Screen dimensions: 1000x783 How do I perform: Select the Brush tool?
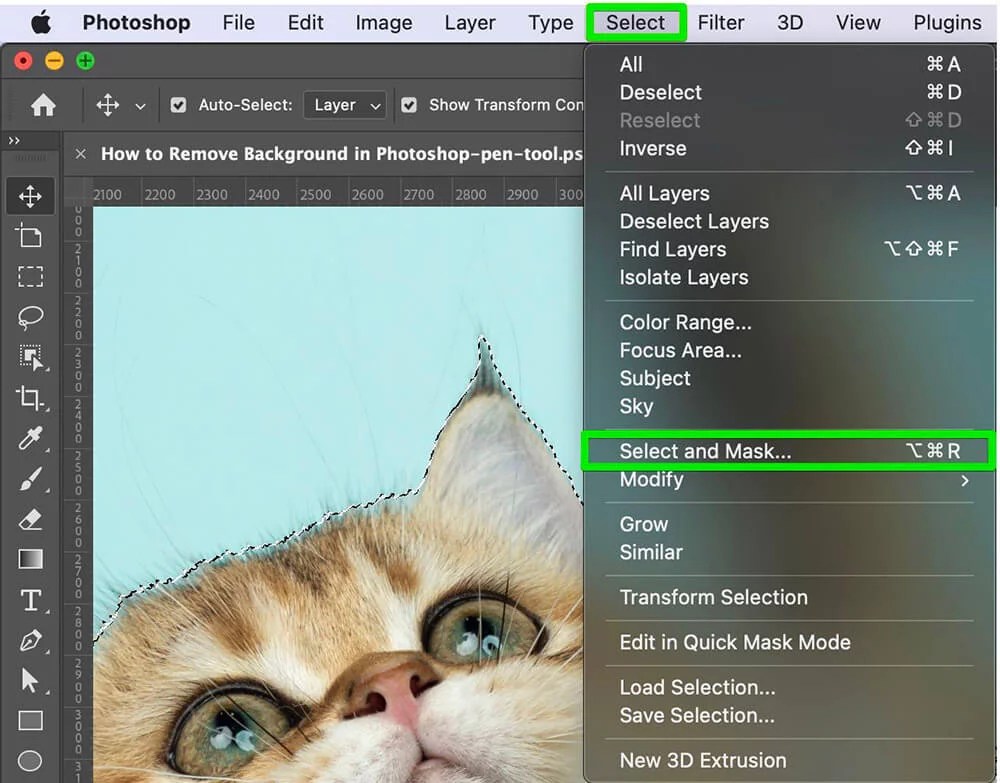click(x=30, y=478)
